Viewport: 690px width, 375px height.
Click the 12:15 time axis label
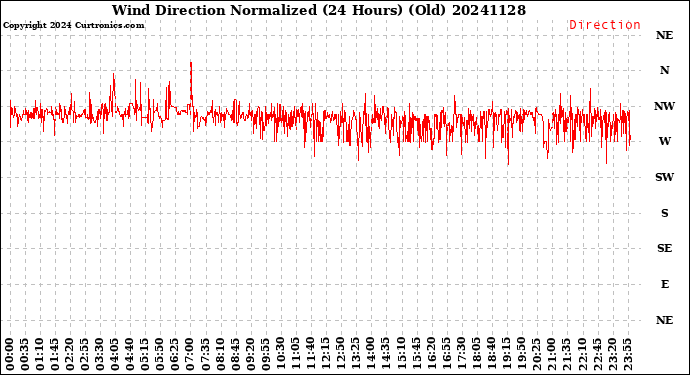[x=325, y=355]
